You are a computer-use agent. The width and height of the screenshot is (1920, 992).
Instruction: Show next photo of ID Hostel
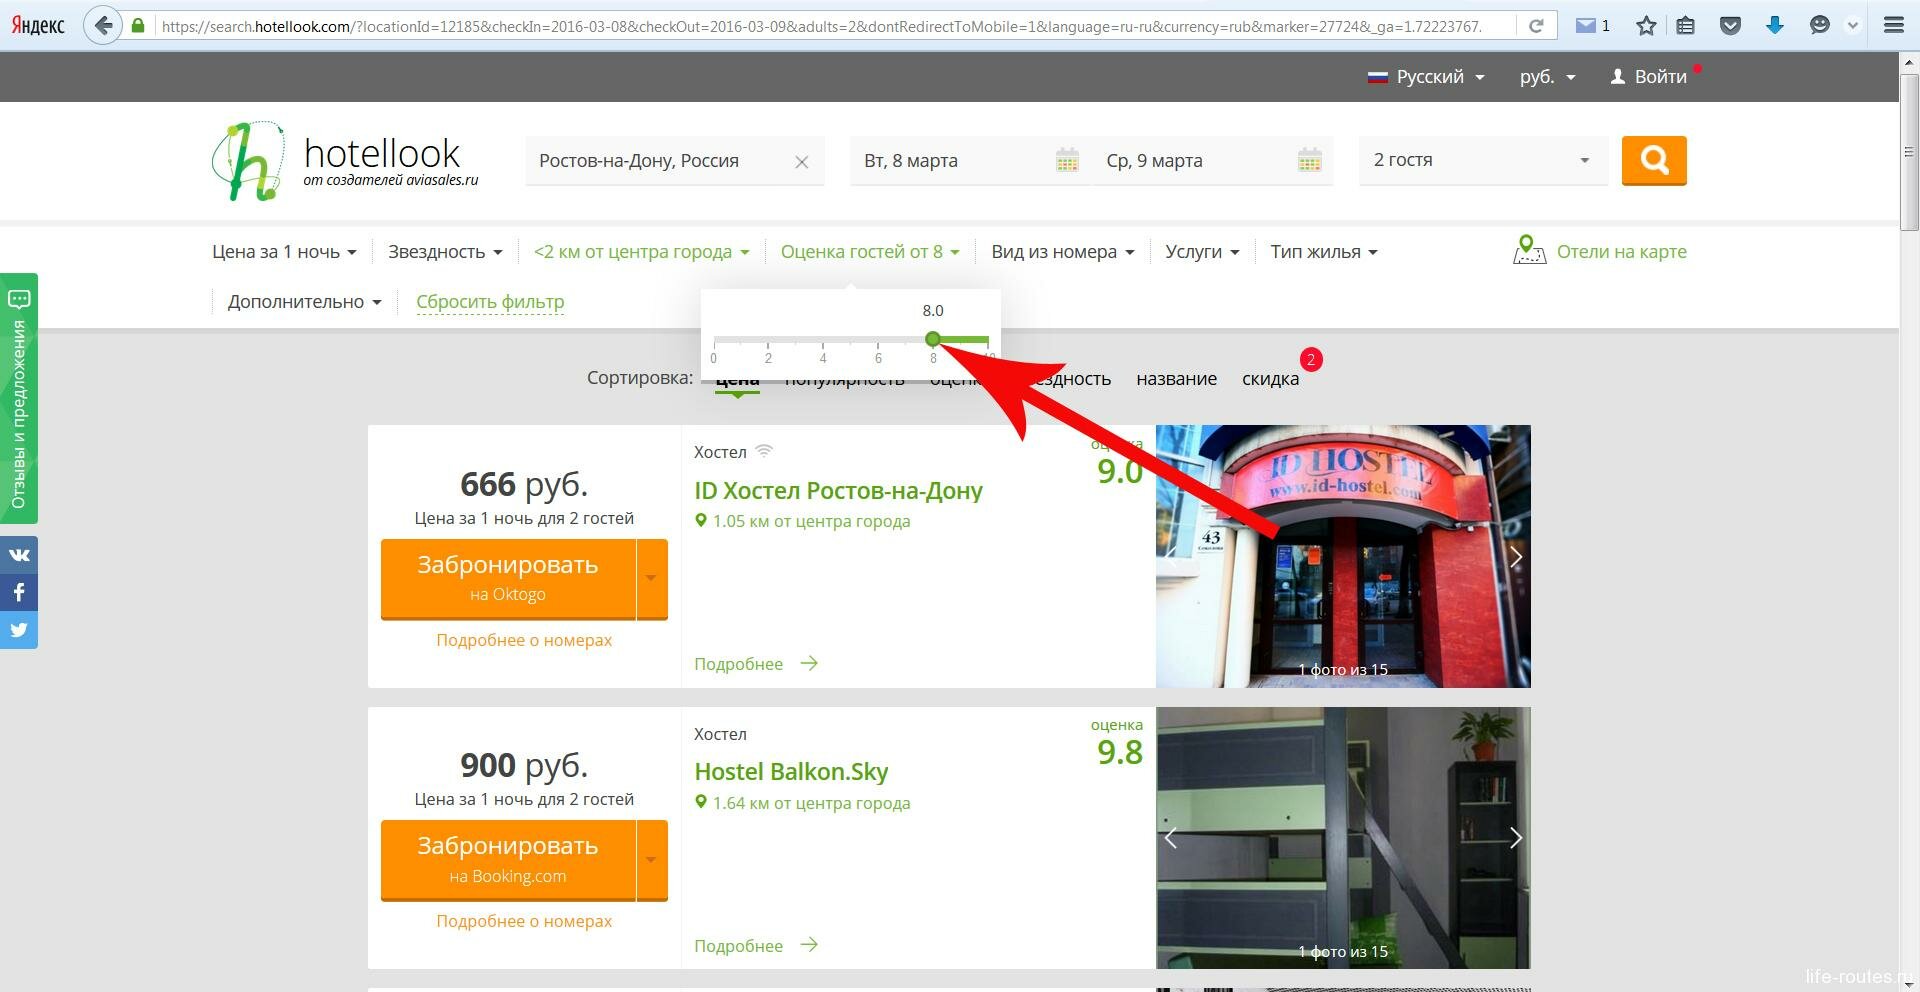point(1515,557)
